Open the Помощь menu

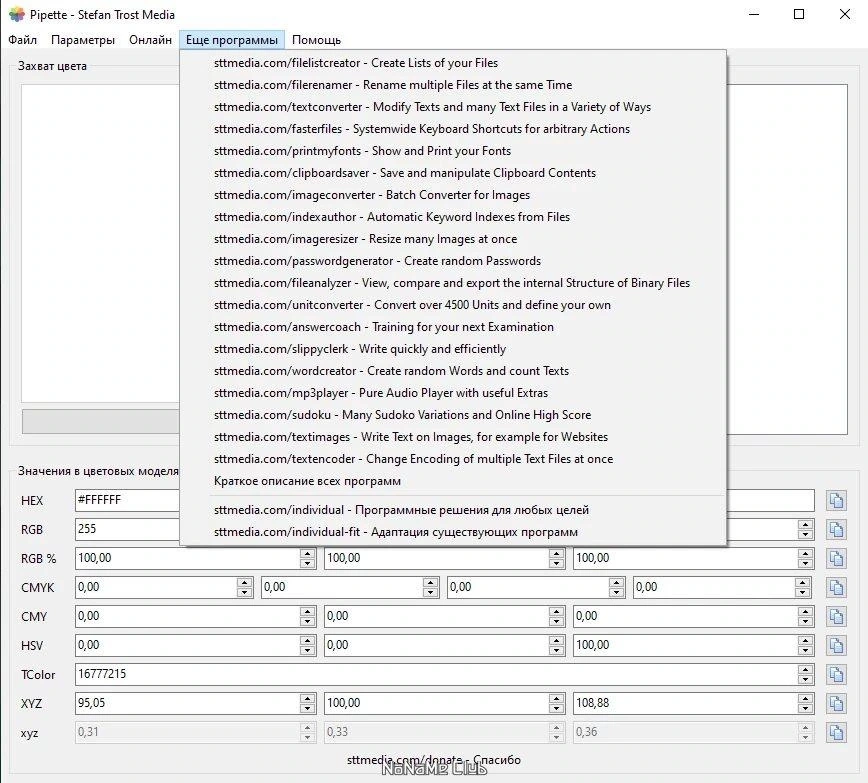[x=316, y=40]
